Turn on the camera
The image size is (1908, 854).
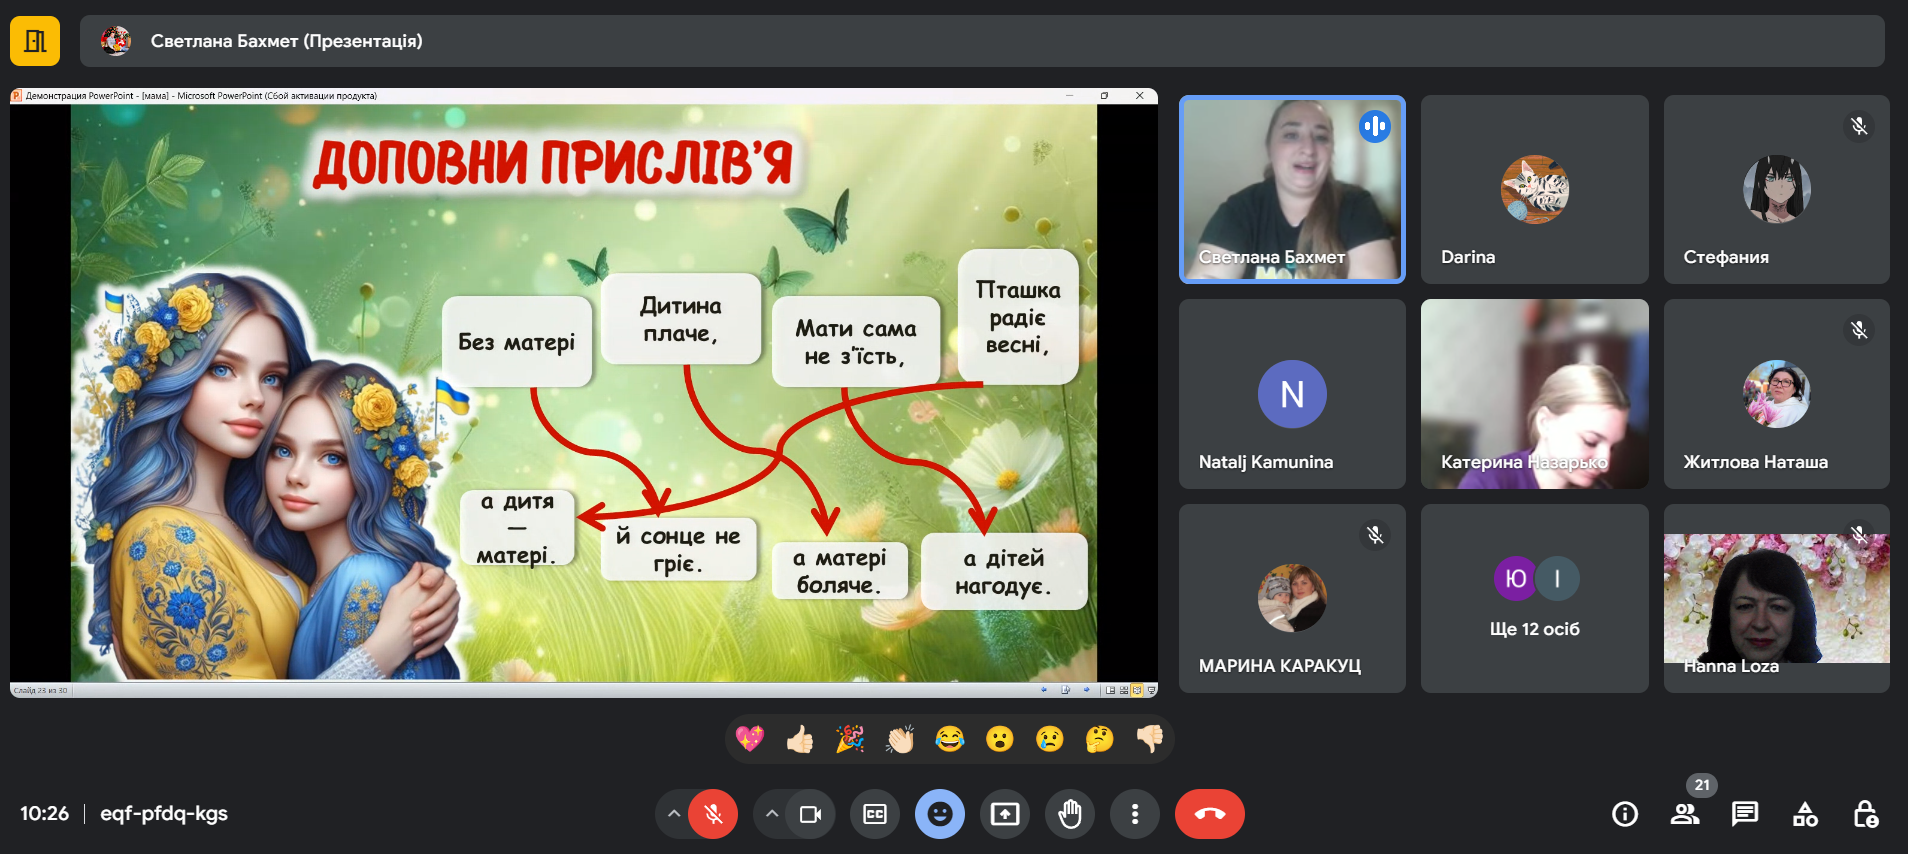810,814
